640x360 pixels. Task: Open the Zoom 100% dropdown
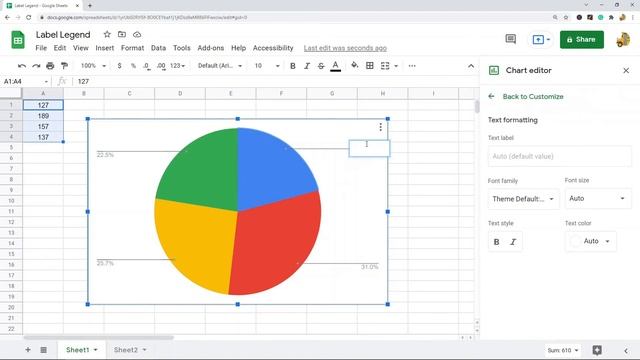pyautogui.click(x=93, y=66)
